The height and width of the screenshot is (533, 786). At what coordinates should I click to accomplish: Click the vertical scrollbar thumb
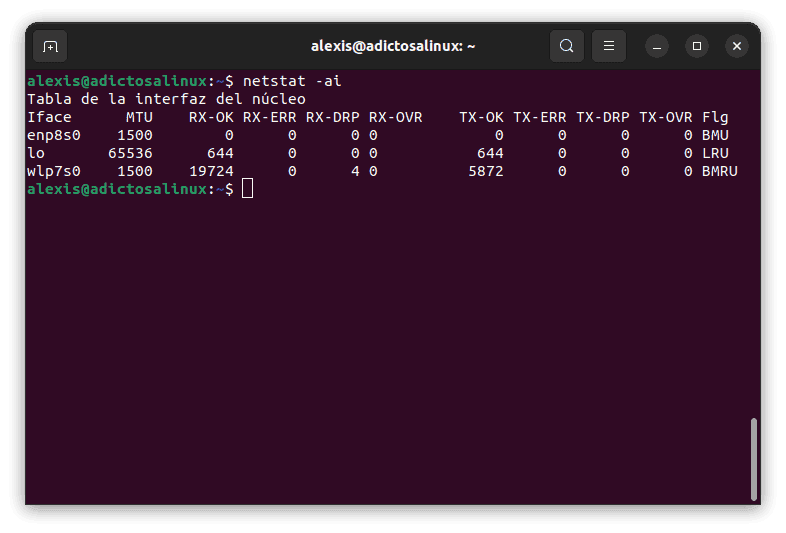tap(753, 459)
